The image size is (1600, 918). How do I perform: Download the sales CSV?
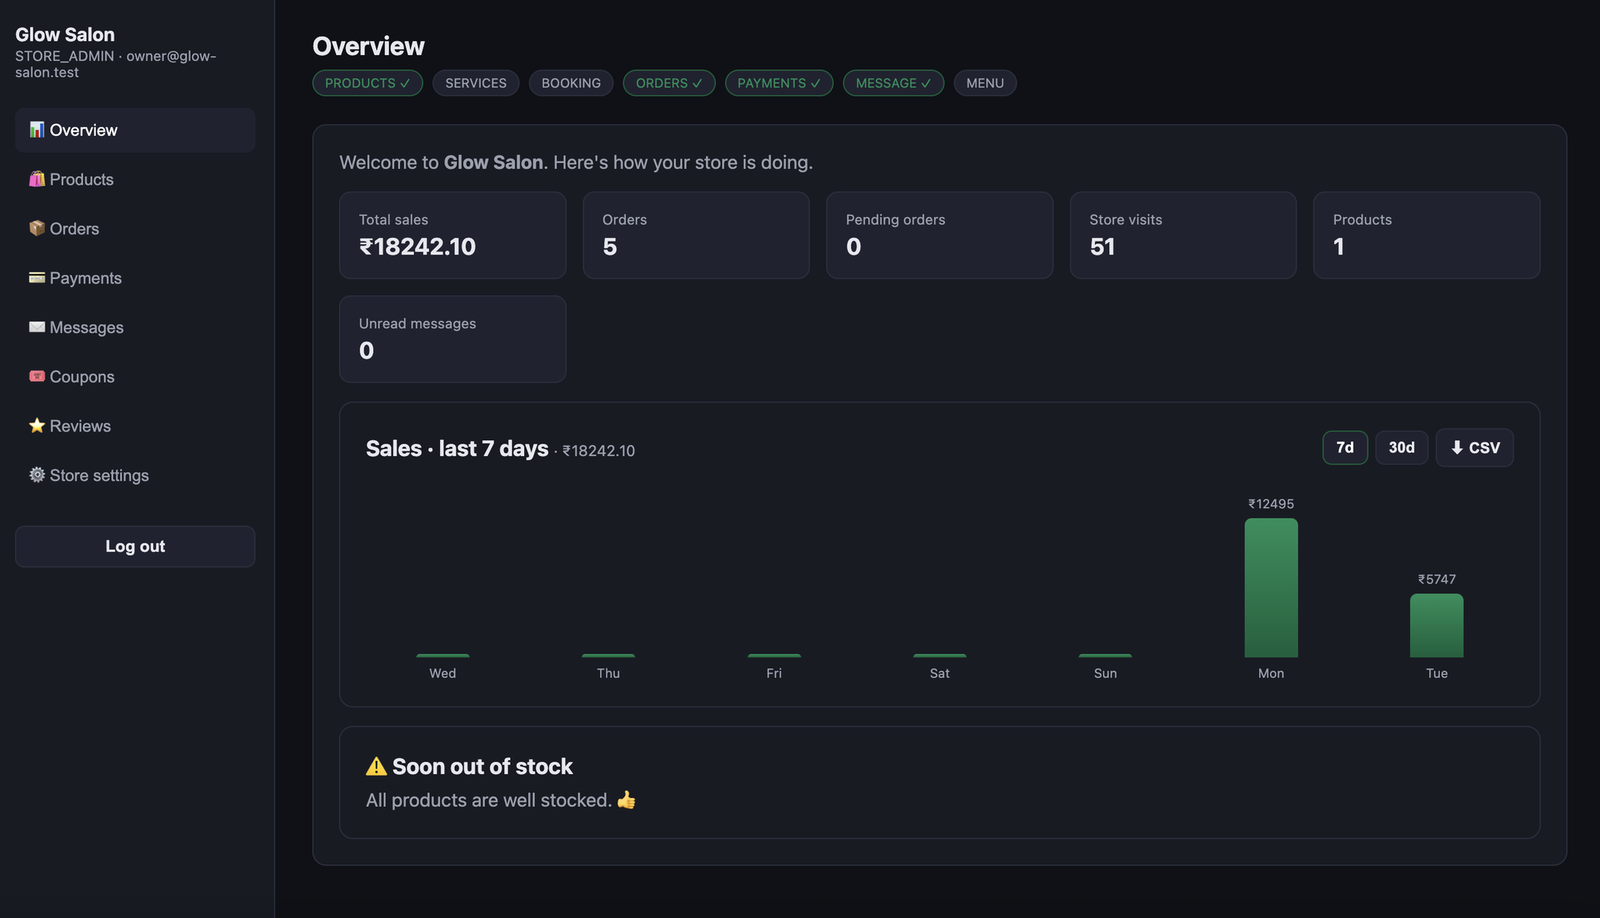click(1475, 447)
